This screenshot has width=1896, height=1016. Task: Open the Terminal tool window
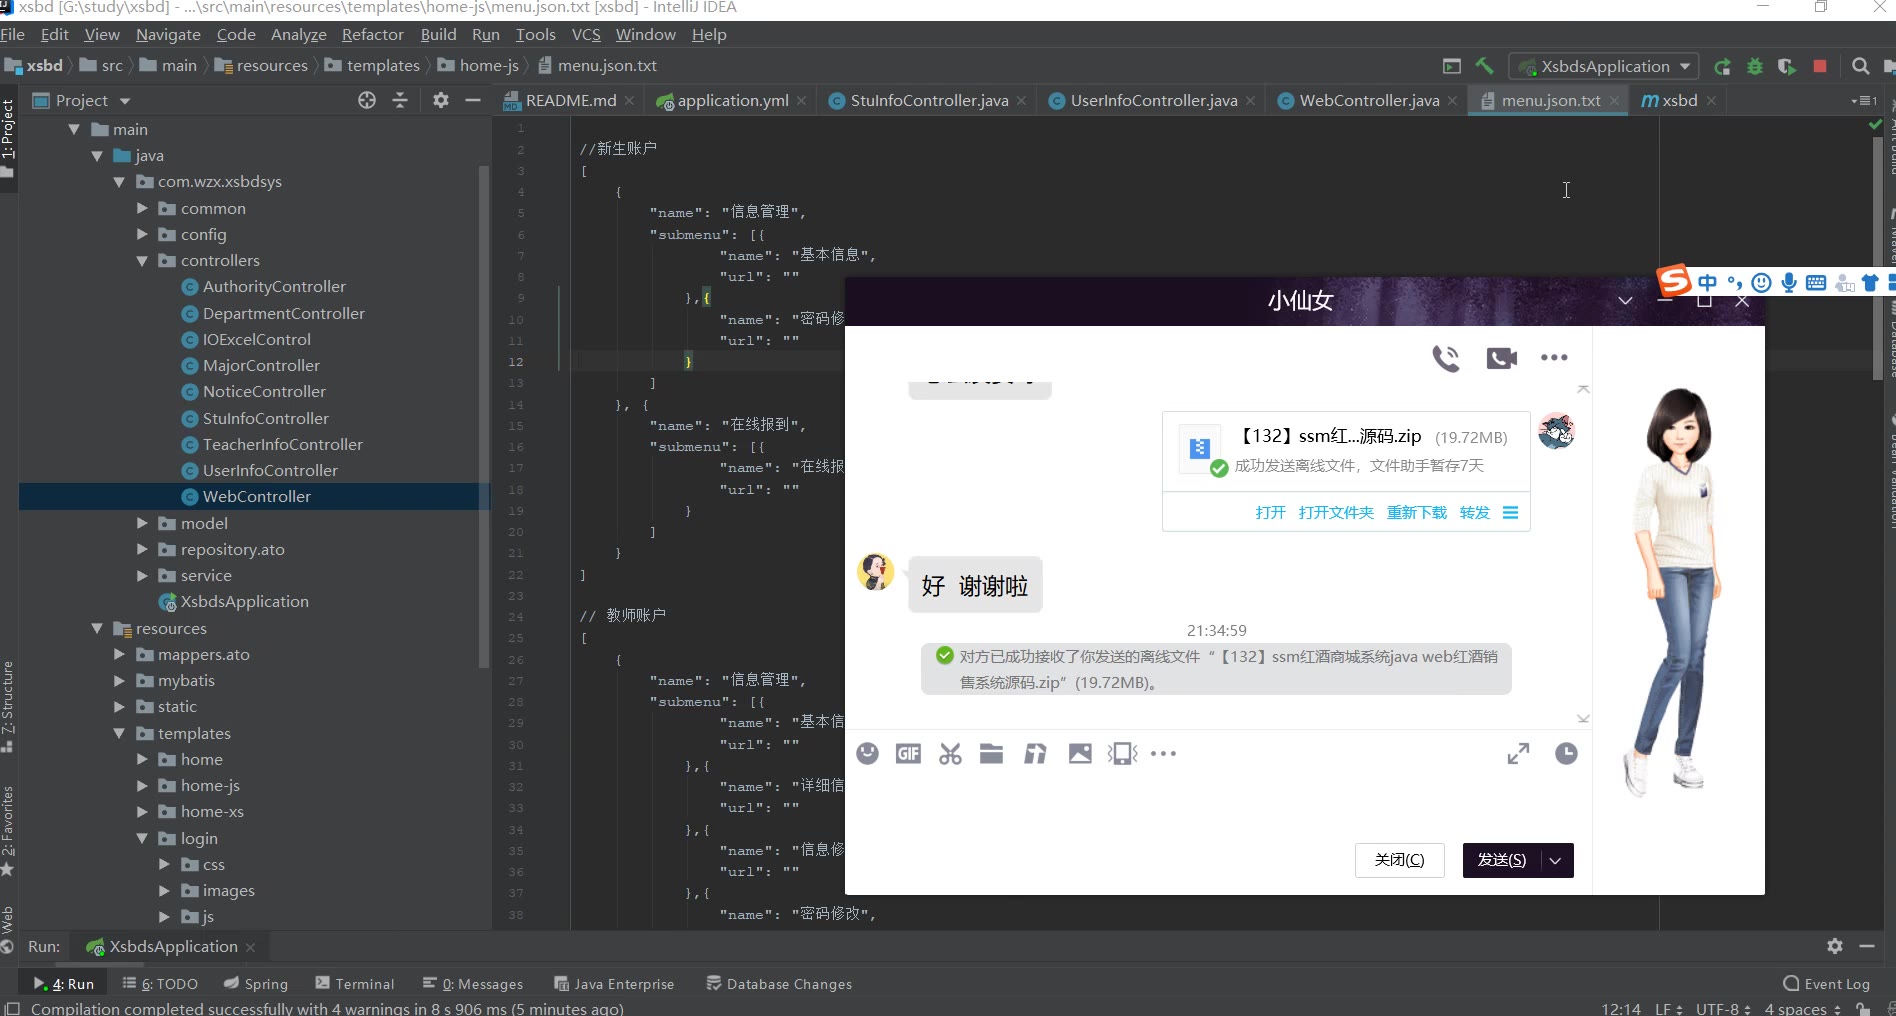click(x=355, y=984)
